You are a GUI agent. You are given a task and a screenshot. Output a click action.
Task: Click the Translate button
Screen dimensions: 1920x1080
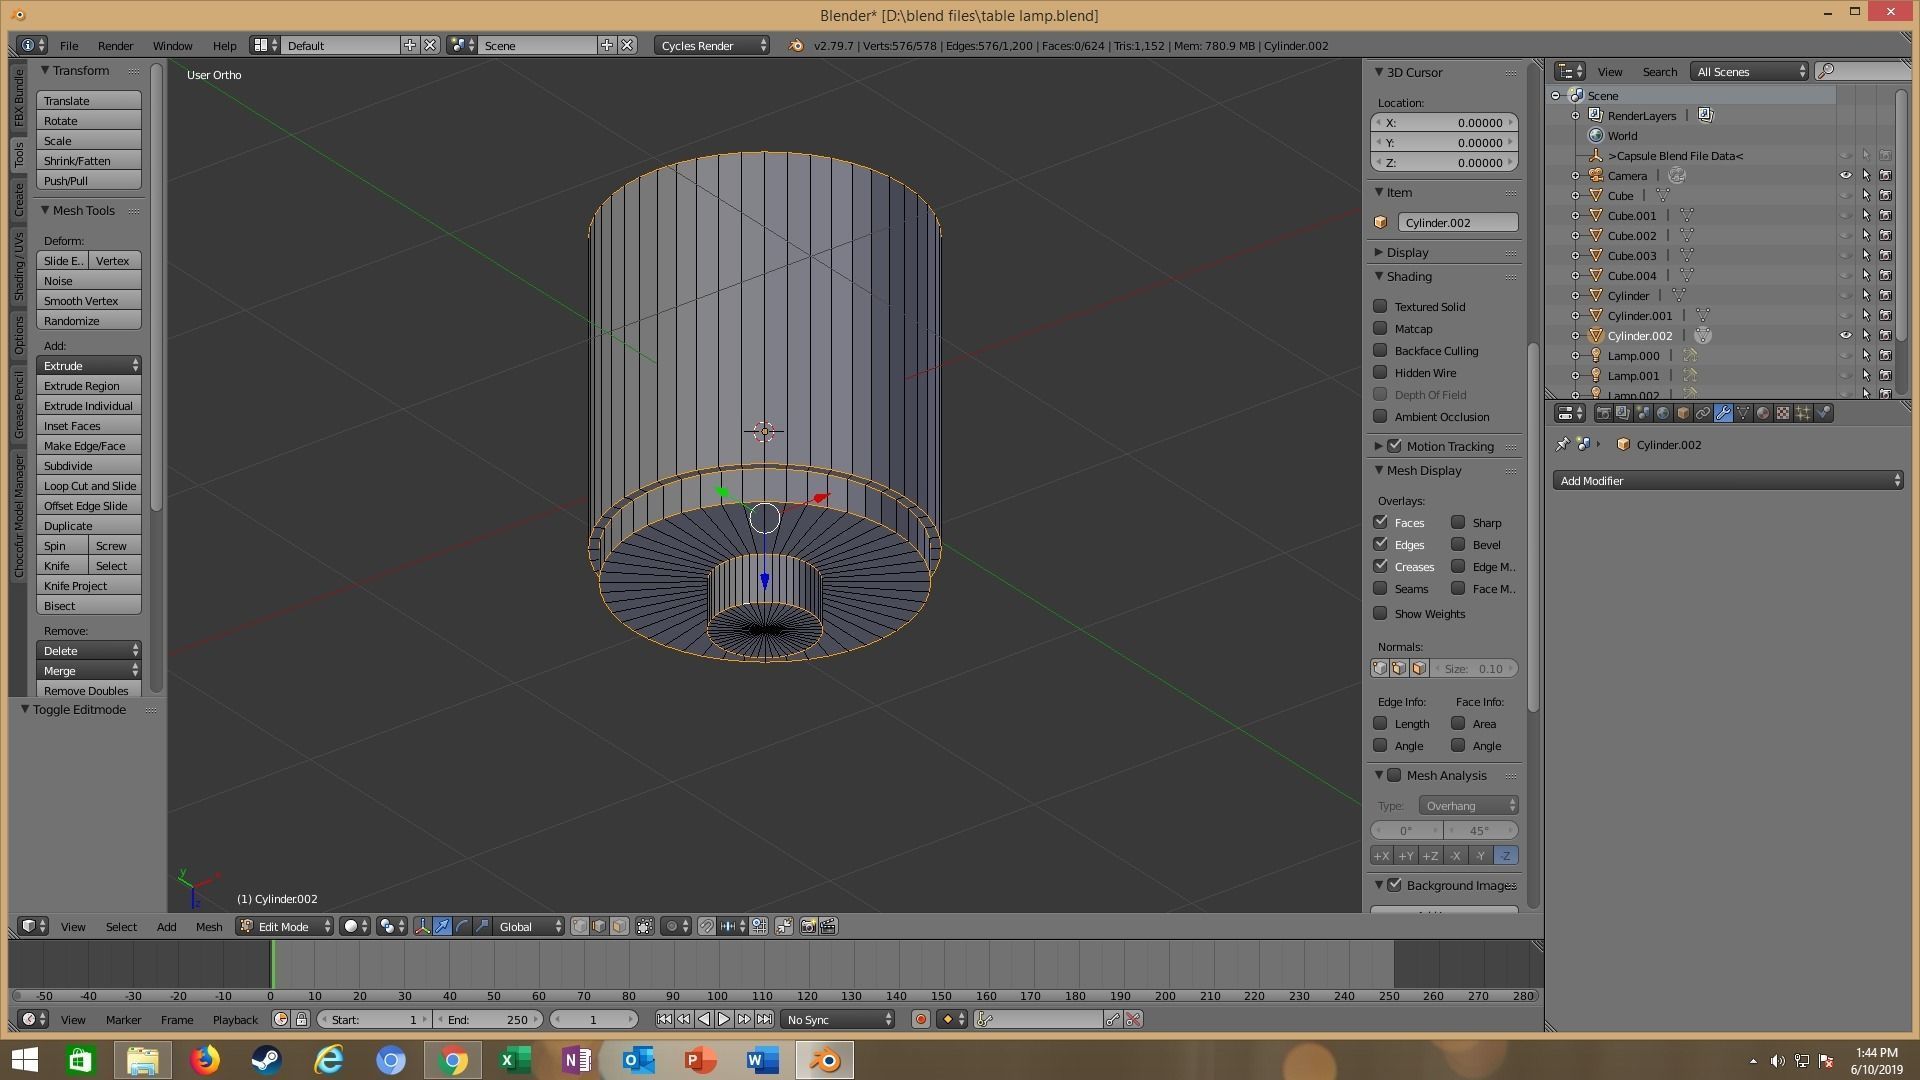click(x=89, y=101)
